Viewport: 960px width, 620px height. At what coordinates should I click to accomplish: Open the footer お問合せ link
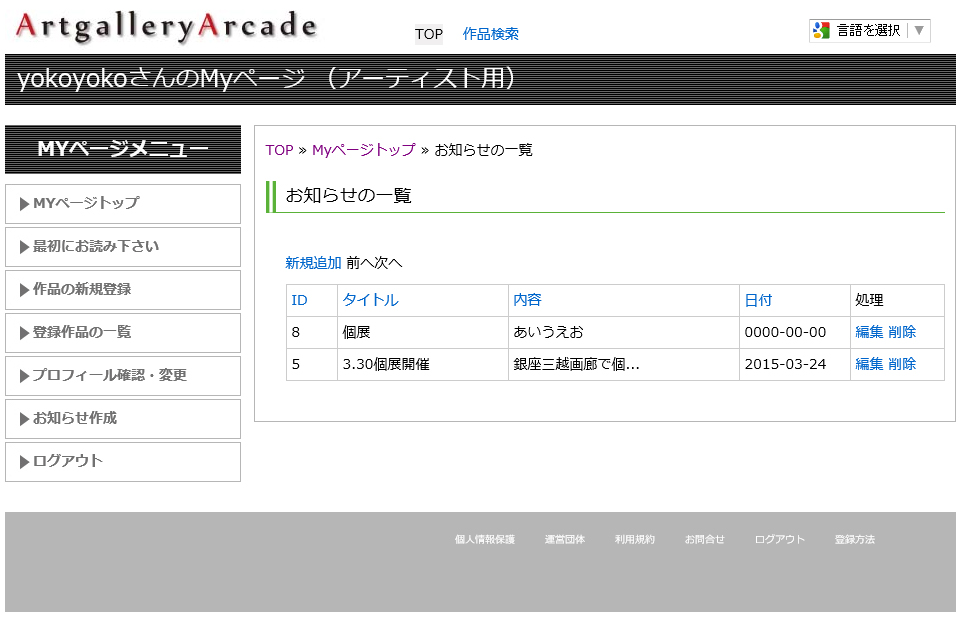(704, 540)
